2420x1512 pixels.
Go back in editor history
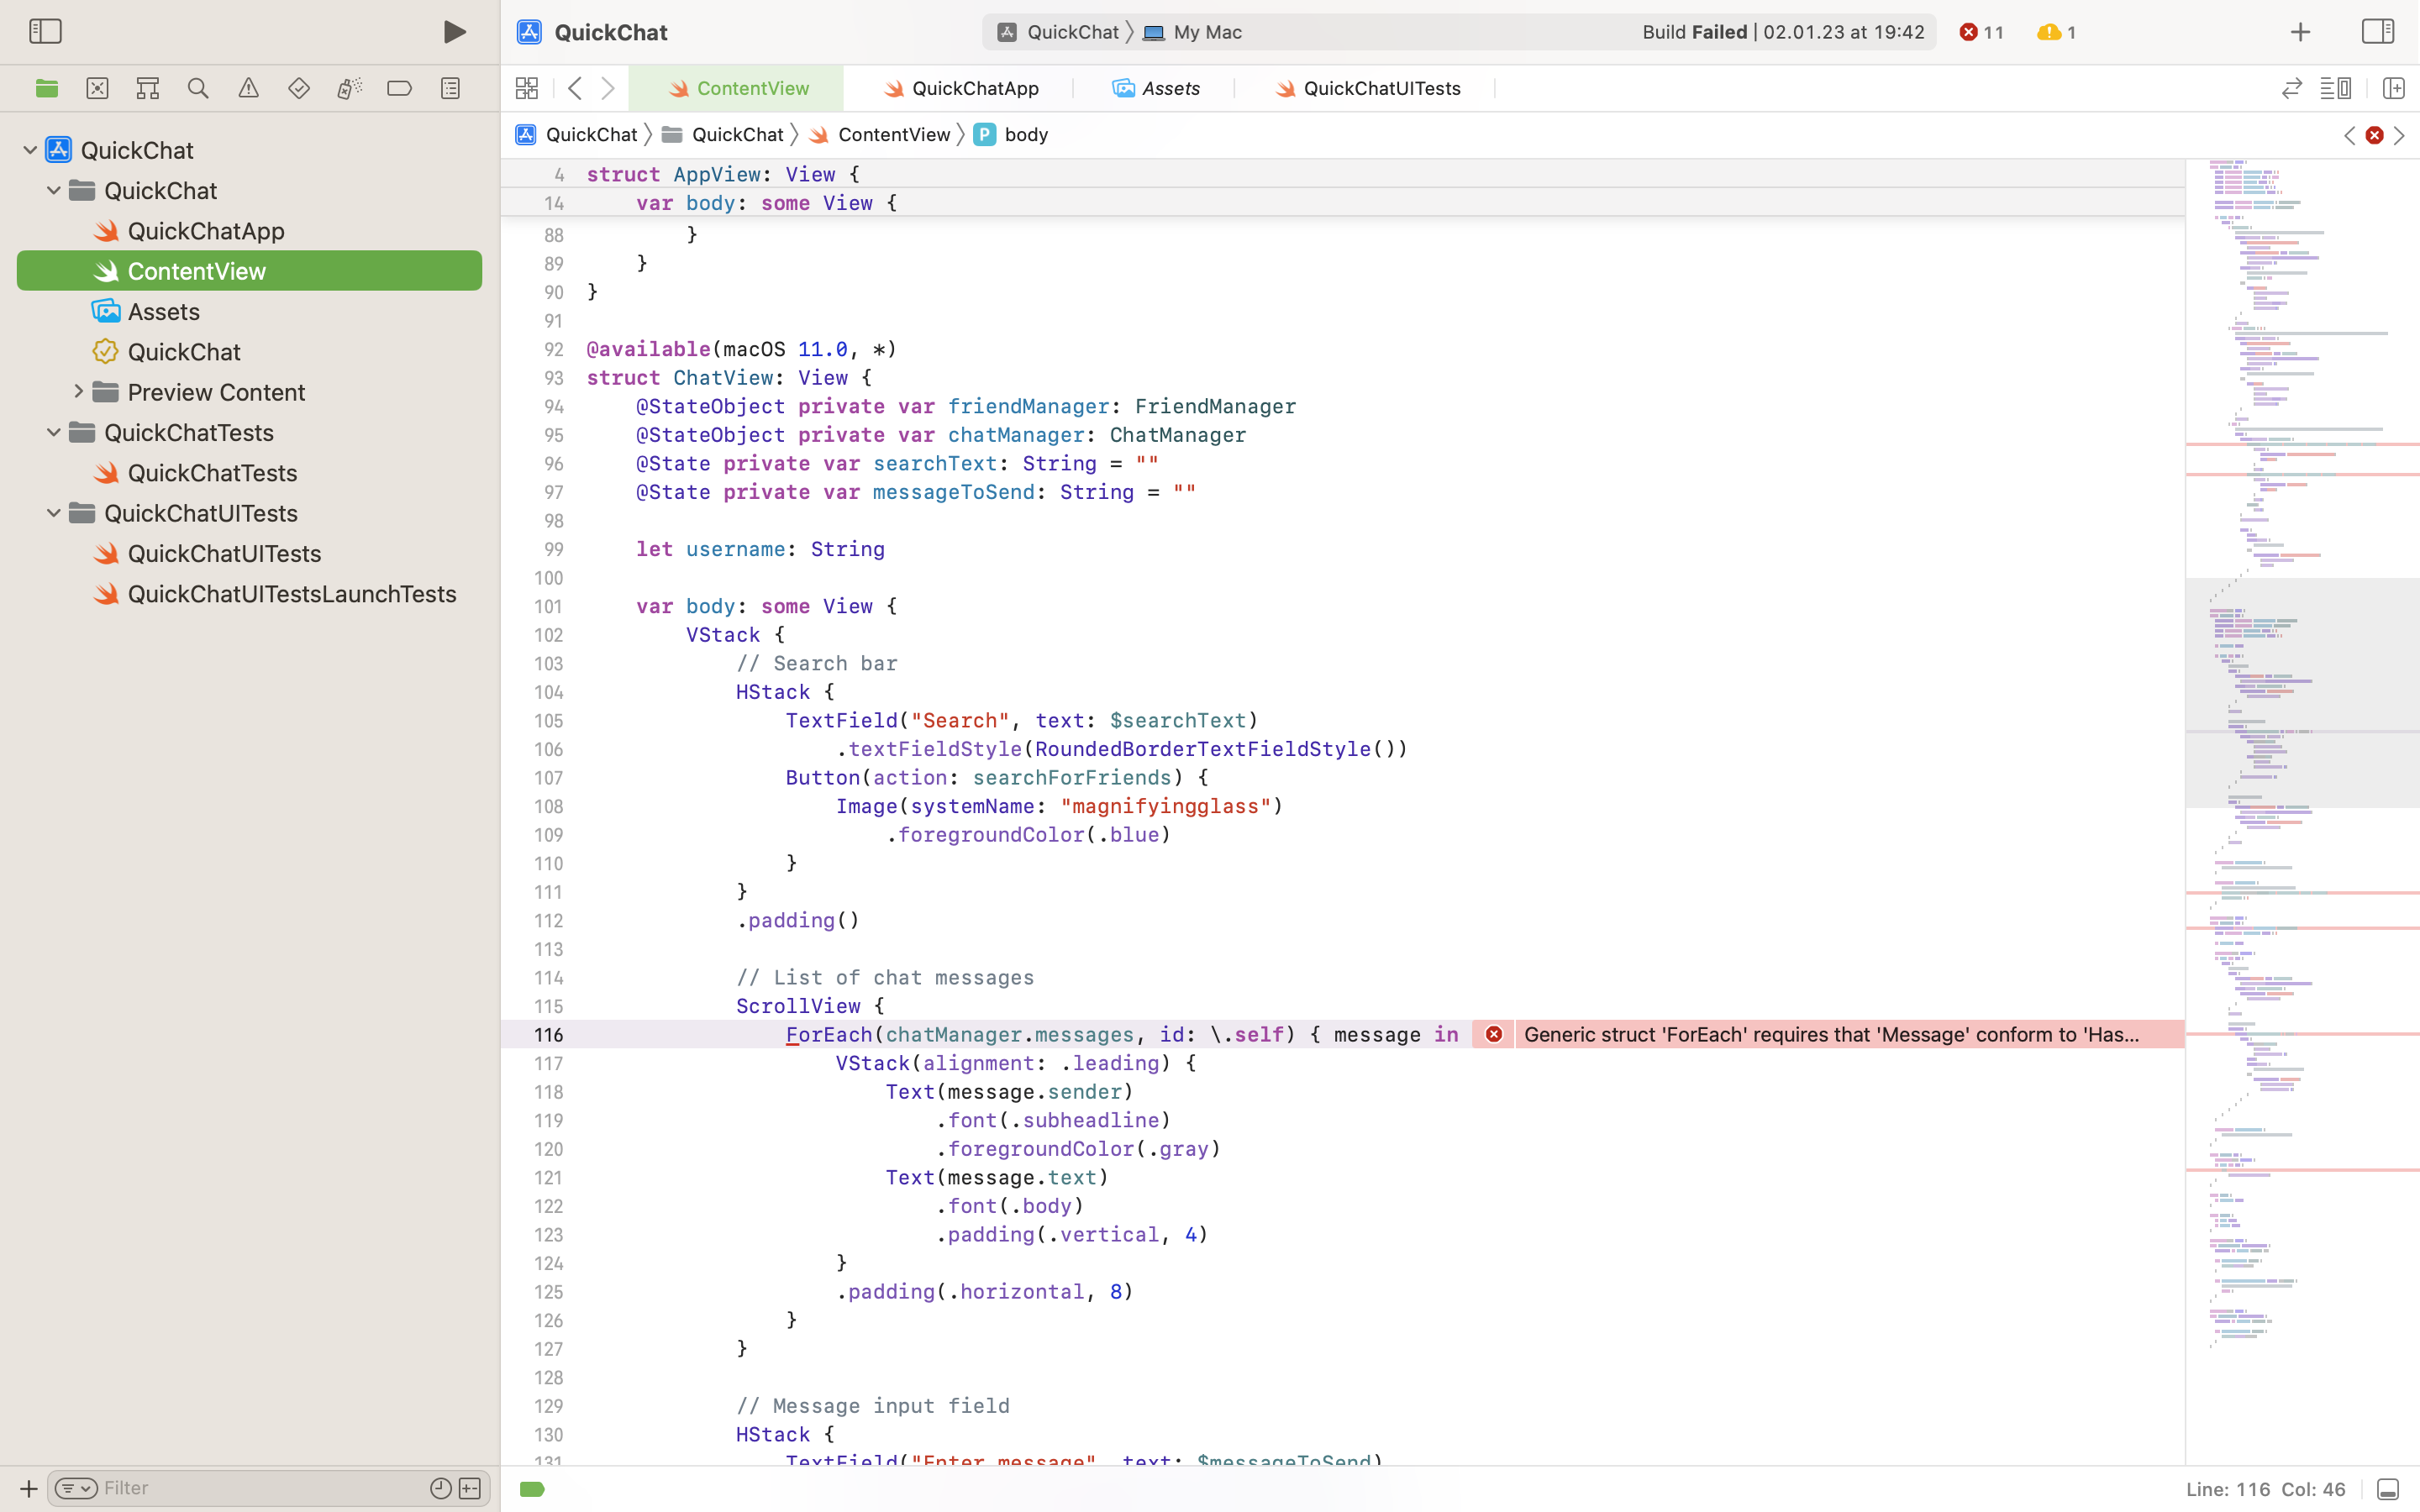575,88
